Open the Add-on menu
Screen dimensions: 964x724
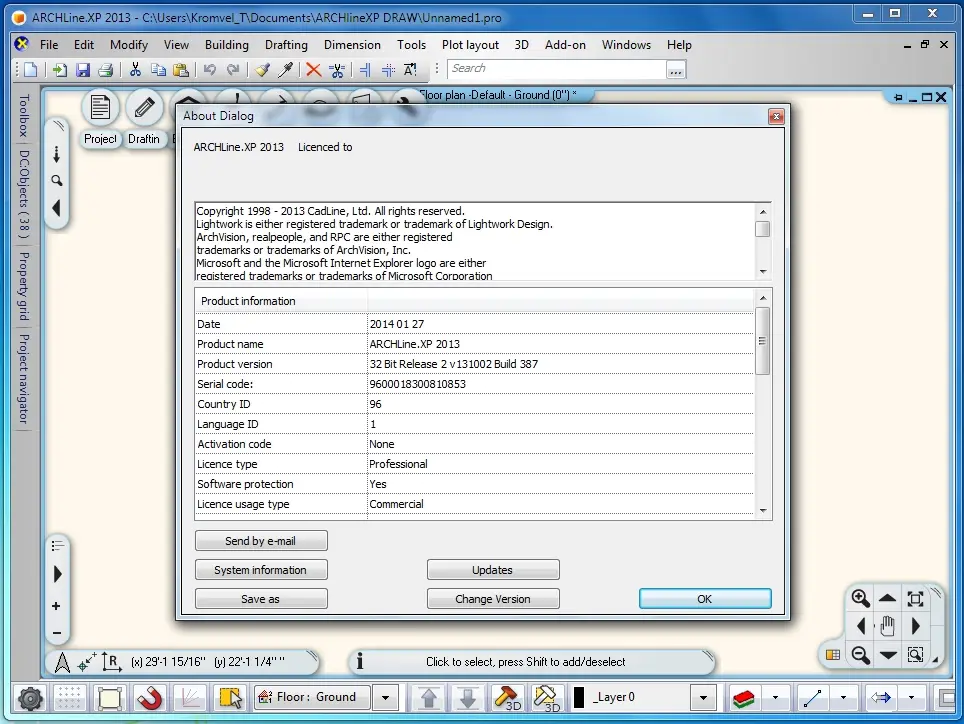[x=565, y=45]
